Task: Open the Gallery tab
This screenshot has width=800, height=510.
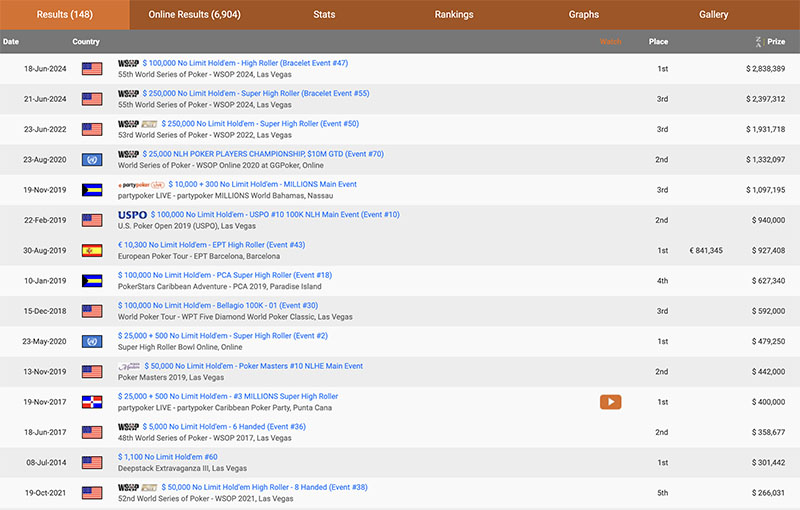Action: pos(714,15)
